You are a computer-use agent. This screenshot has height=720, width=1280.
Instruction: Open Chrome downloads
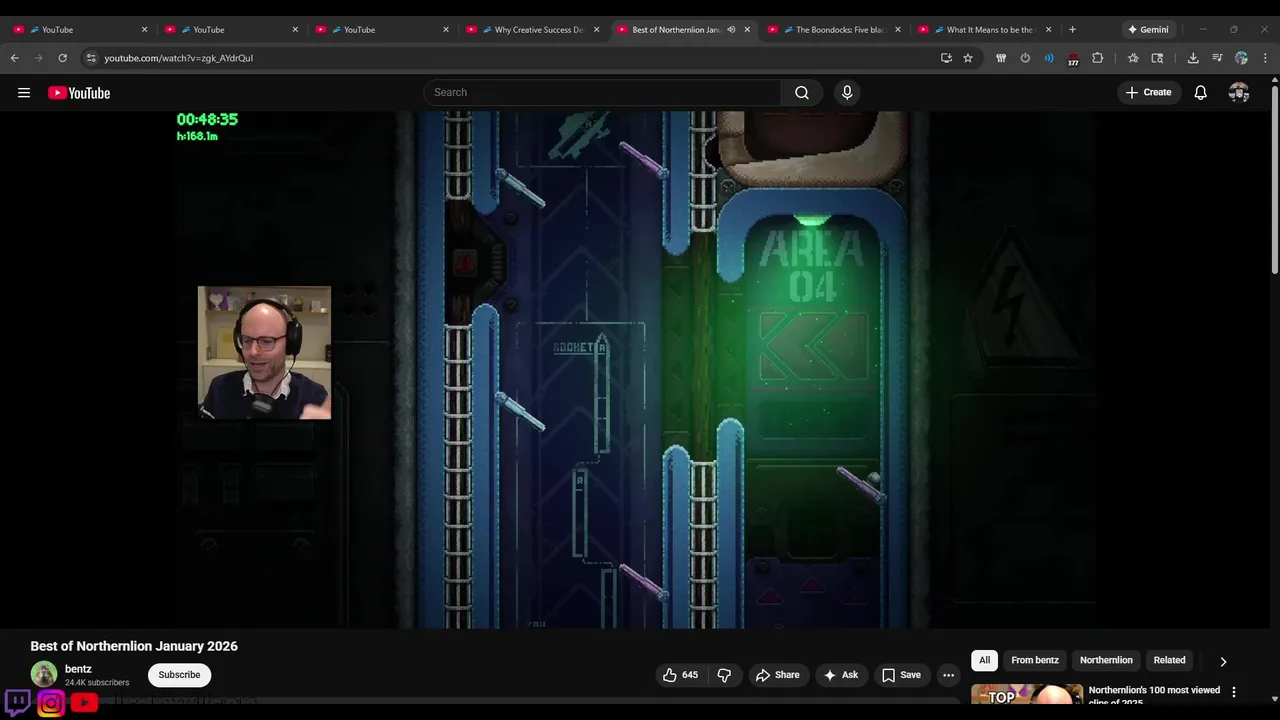point(1193,58)
